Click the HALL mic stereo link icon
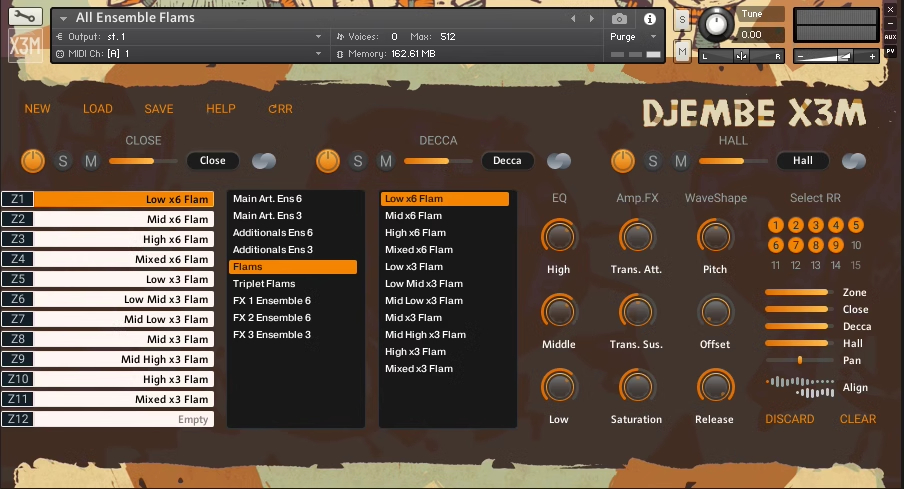This screenshot has height=489, width=904. 854,161
